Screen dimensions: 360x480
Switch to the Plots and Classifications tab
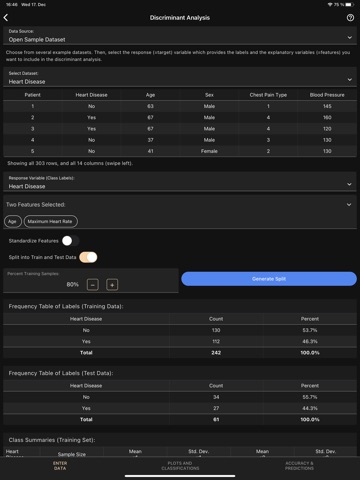180,466
